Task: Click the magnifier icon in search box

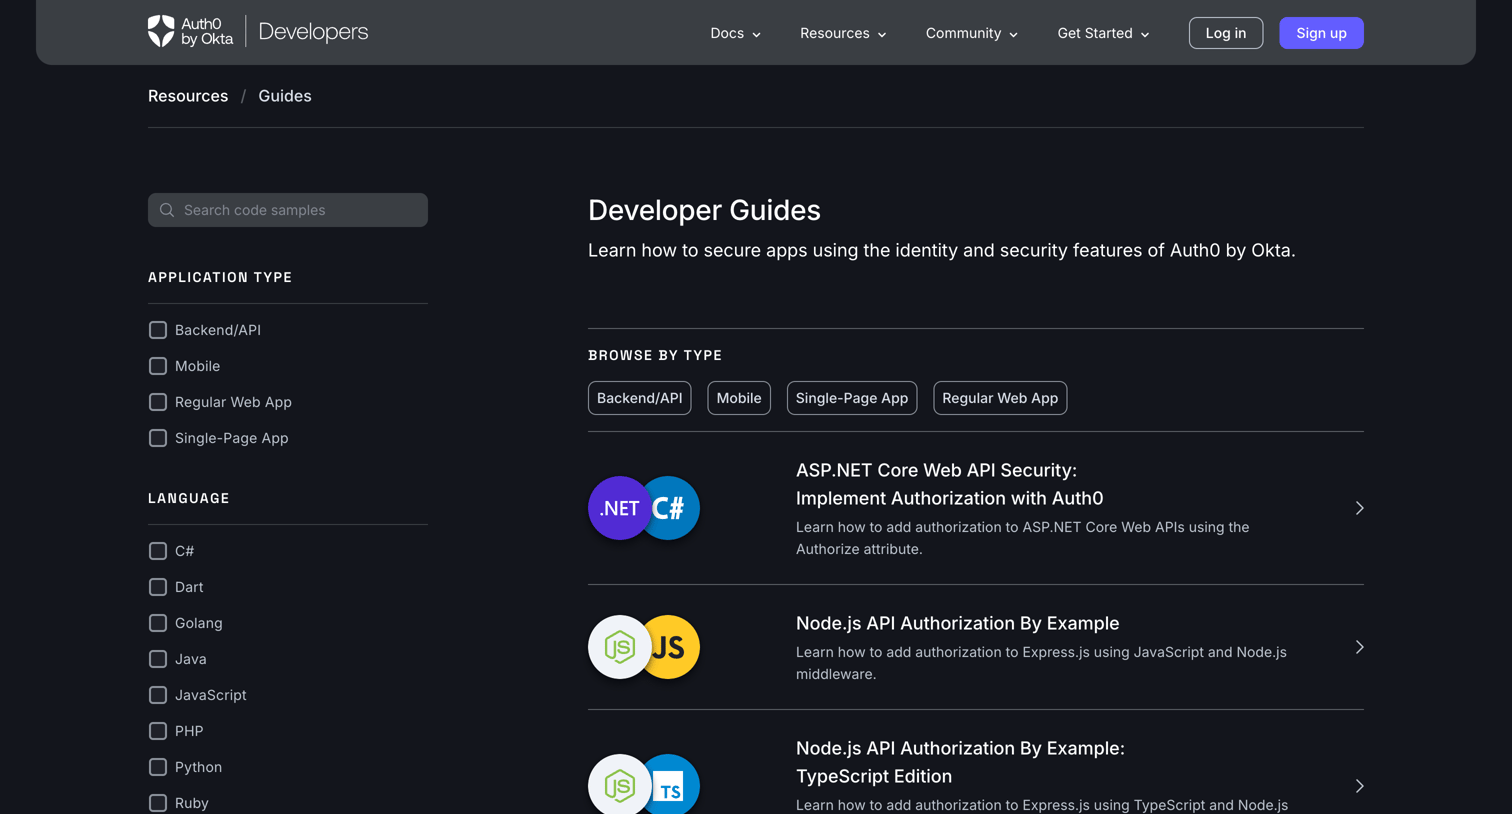Action: click(167, 210)
